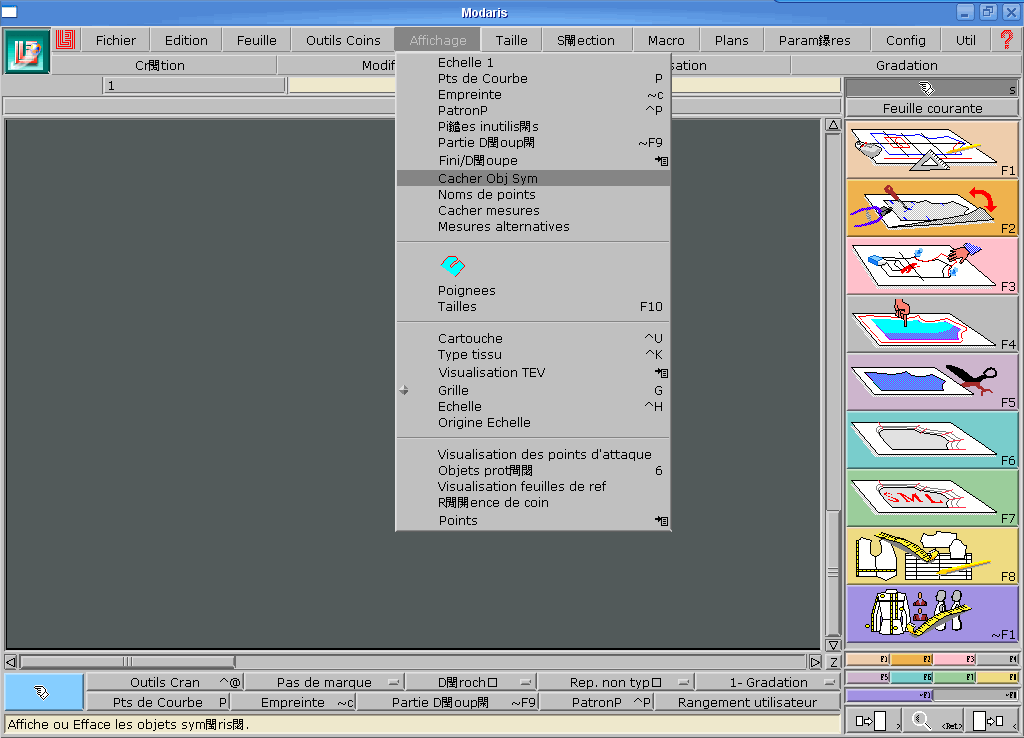Select Tailles F10 in Affichage menu
Image resolution: width=1024 pixels, height=738 pixels.
(x=534, y=306)
